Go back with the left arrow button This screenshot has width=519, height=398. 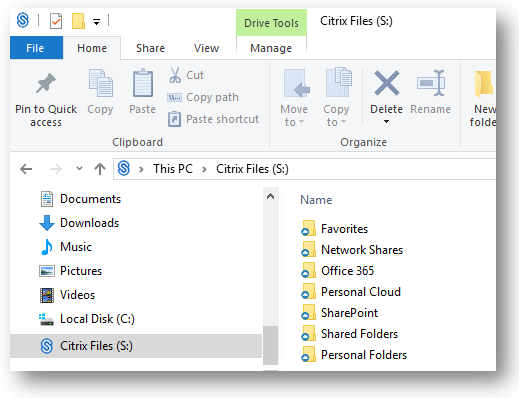point(26,169)
